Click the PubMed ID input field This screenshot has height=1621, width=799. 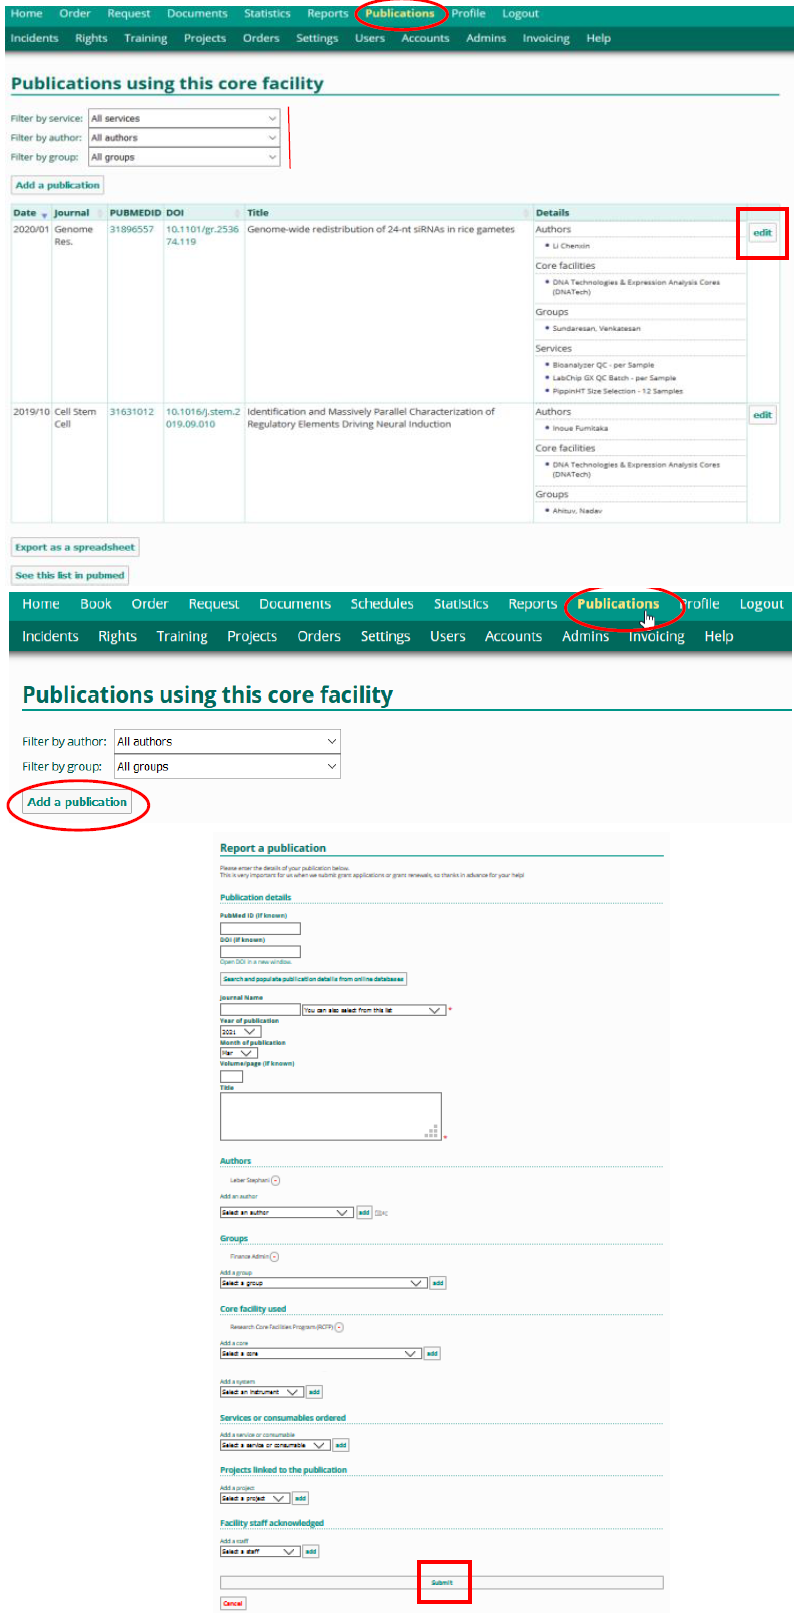[x=260, y=928]
